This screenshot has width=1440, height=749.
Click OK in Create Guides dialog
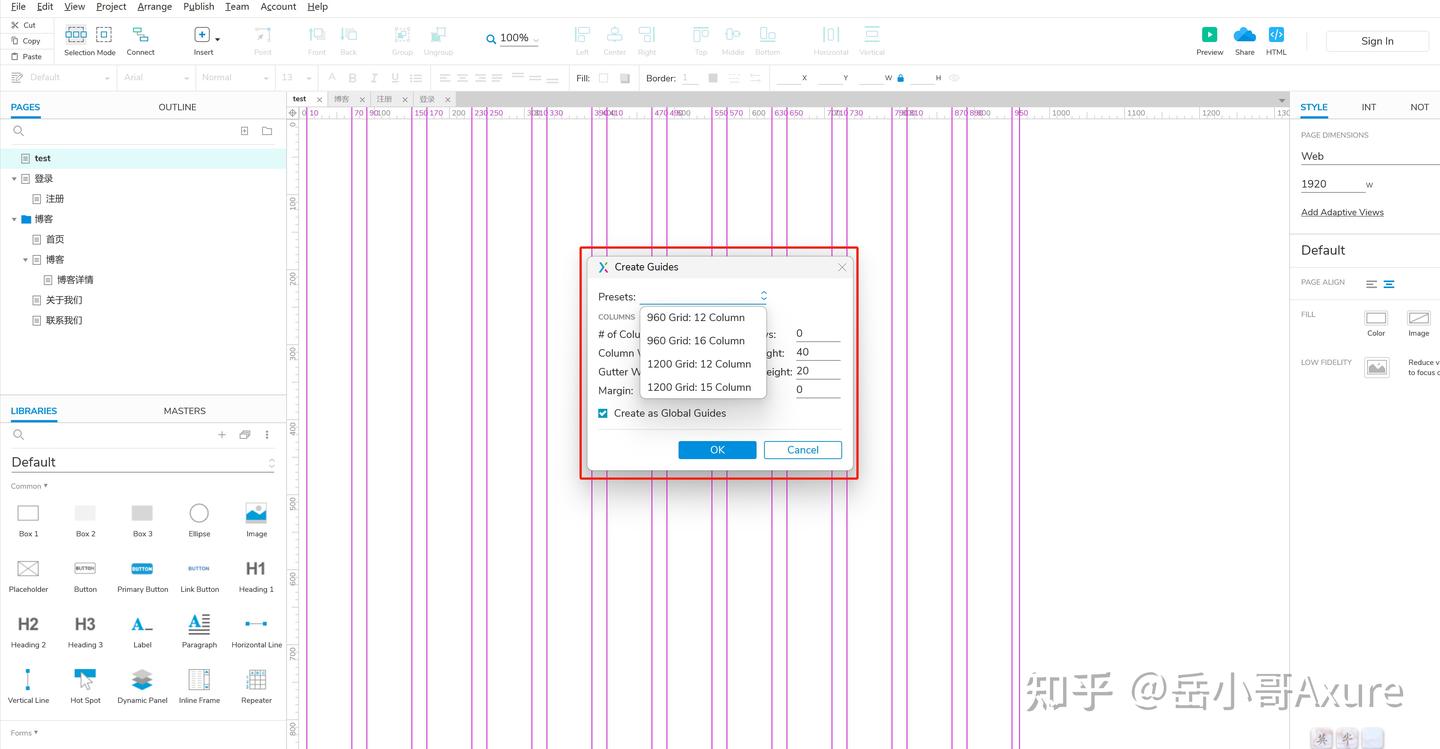(x=717, y=450)
